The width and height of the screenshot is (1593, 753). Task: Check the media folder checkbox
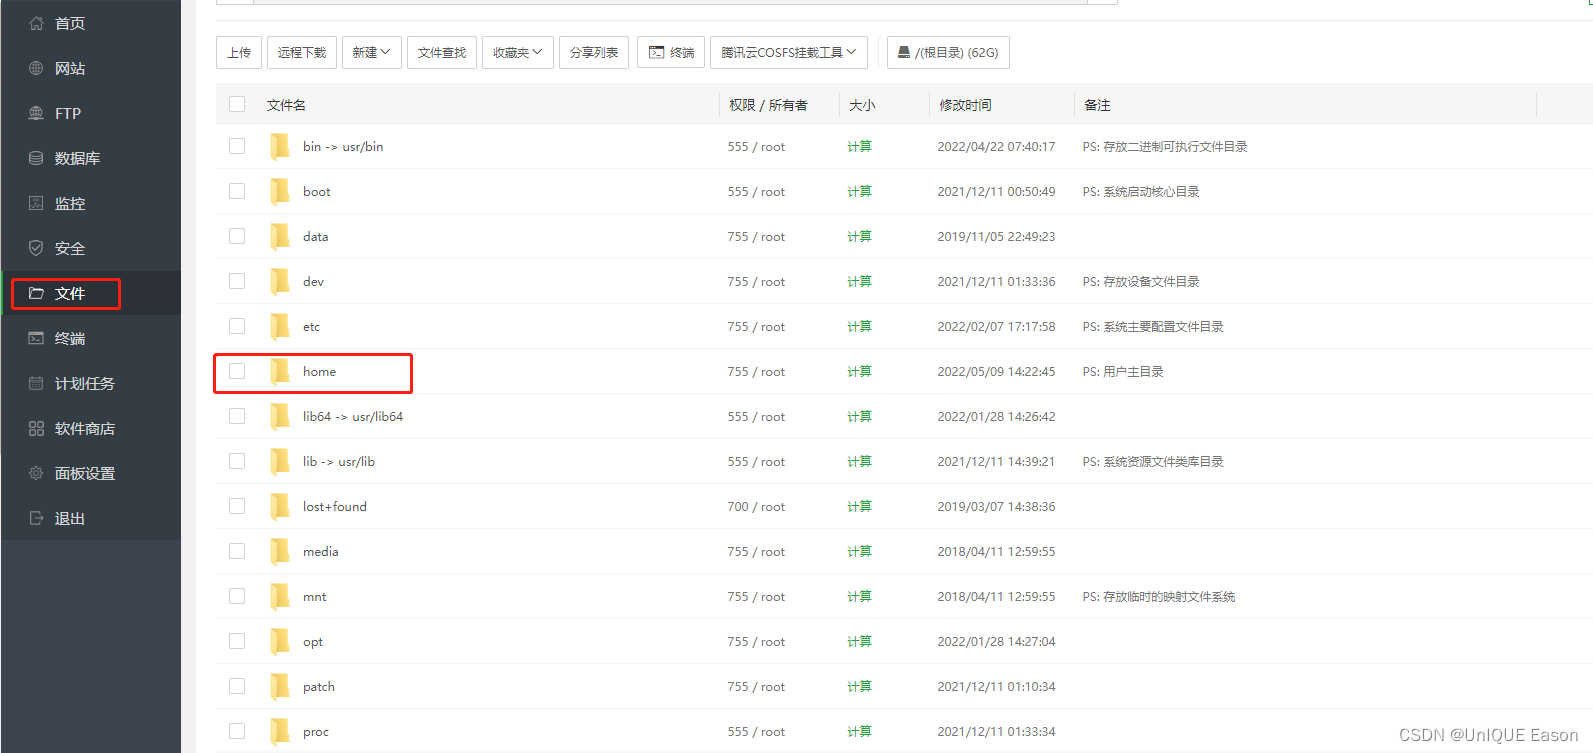(237, 551)
